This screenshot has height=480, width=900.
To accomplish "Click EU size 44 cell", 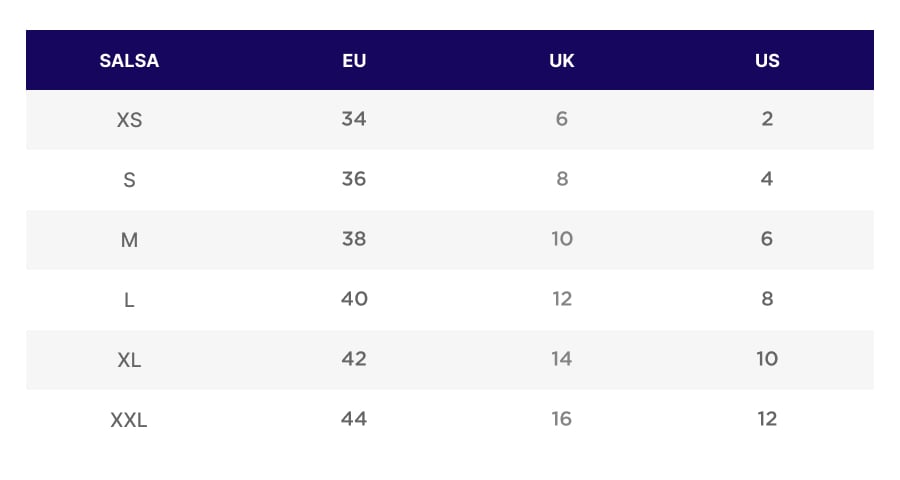I will tap(354, 419).
